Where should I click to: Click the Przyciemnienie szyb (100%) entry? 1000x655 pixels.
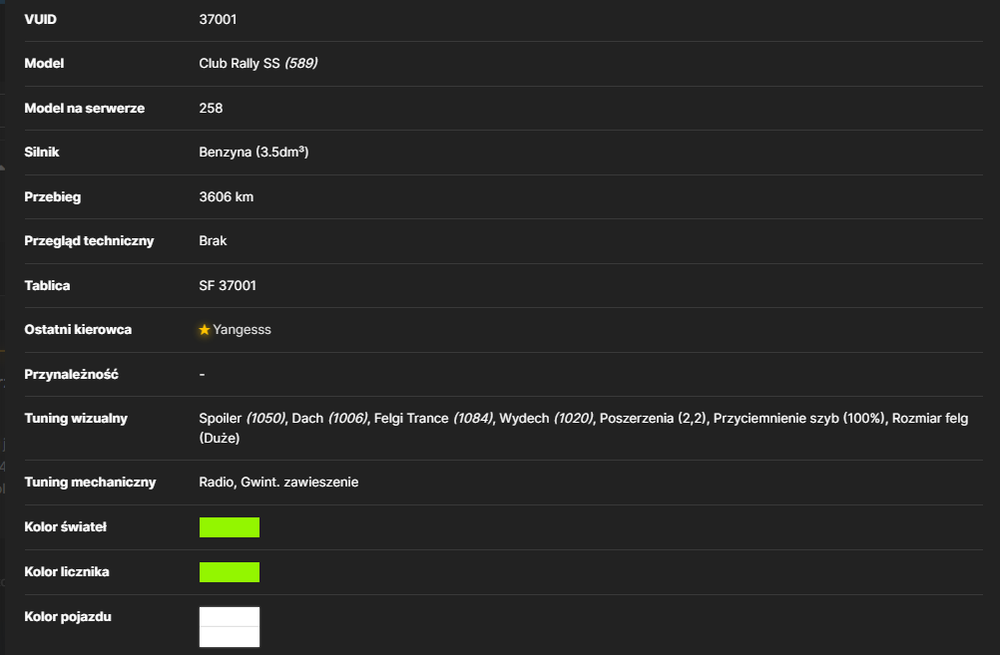pyautogui.click(x=799, y=418)
